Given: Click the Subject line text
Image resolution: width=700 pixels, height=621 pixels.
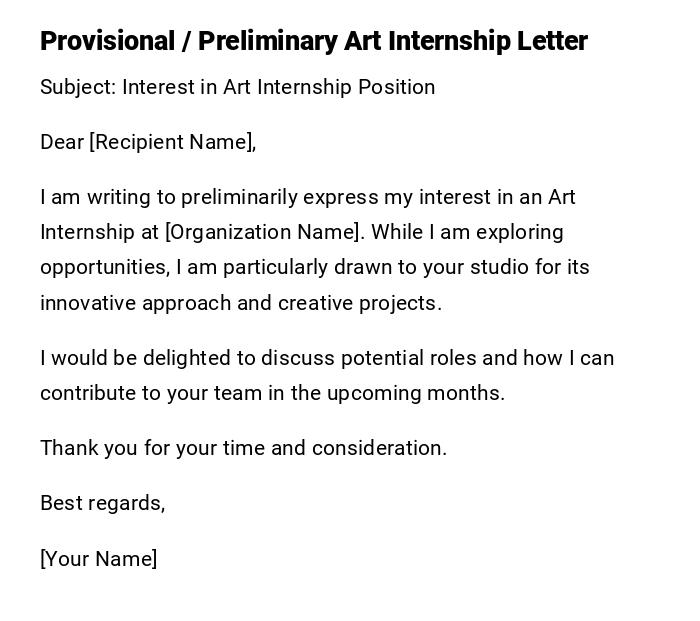Looking at the screenshot, I should click(237, 87).
